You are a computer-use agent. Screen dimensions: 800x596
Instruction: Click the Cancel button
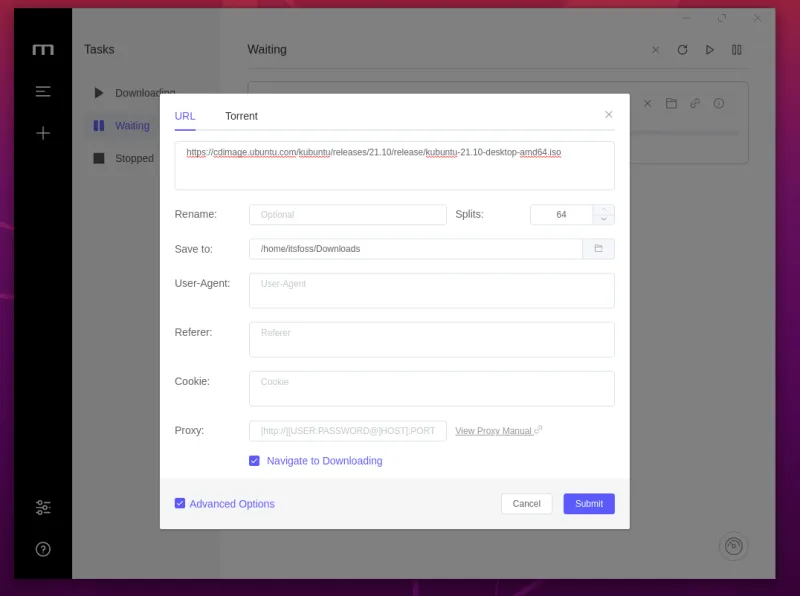(526, 504)
